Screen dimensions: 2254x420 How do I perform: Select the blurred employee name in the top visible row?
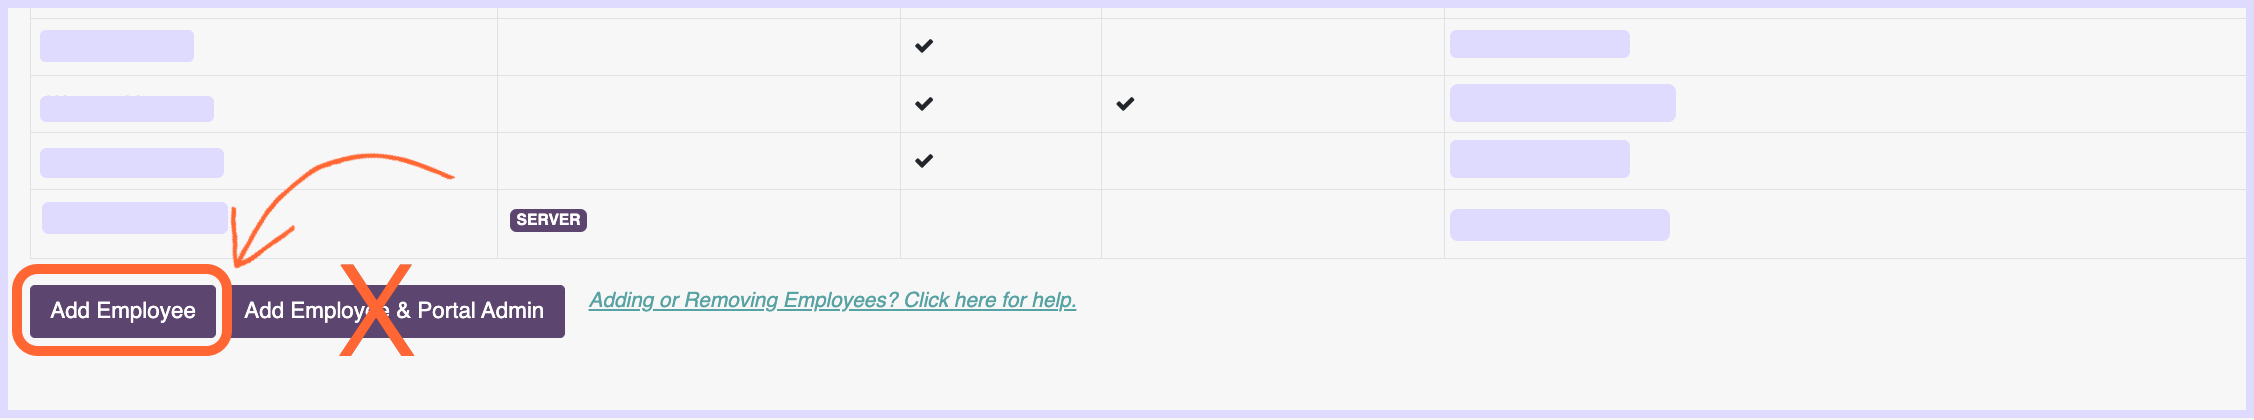(117, 46)
